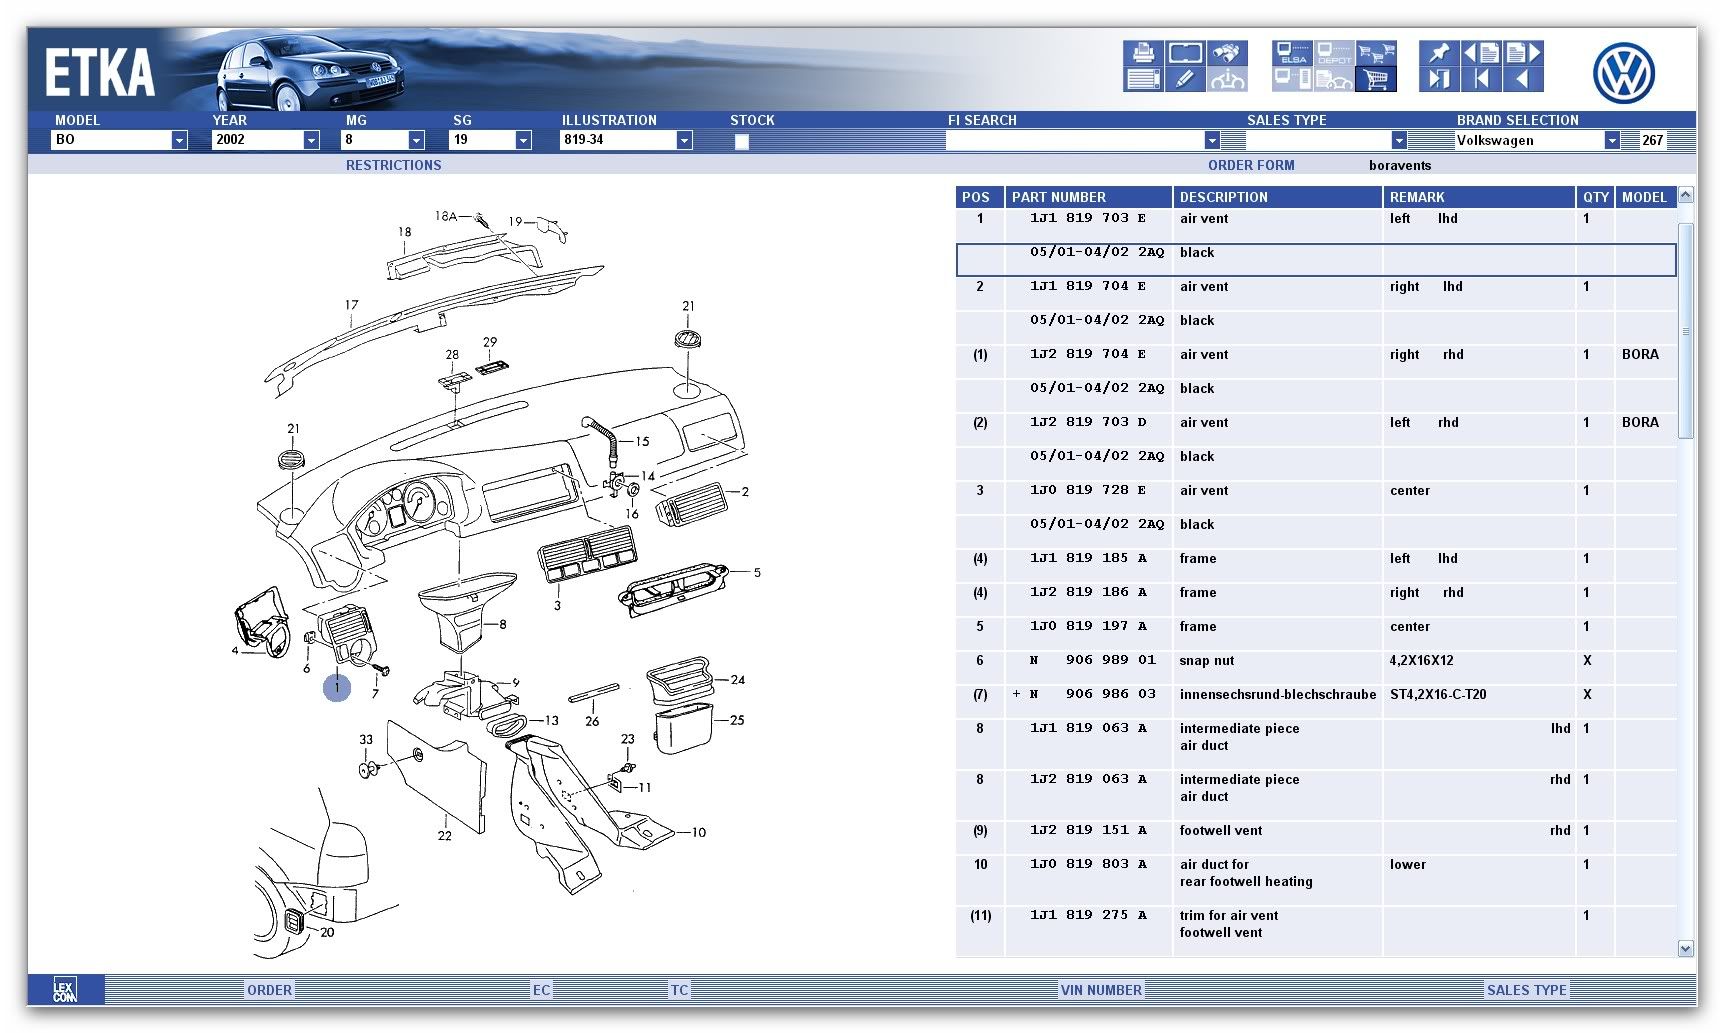Click the ORDER FORM link

1251,165
